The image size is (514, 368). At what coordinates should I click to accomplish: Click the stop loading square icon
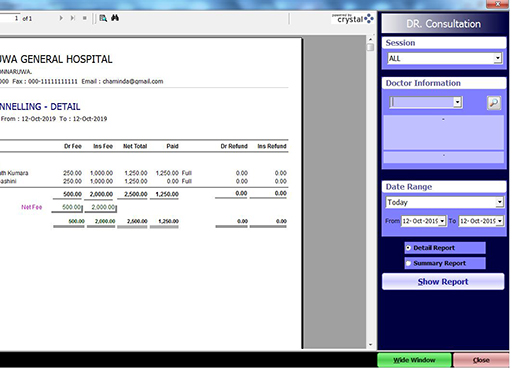85,18
